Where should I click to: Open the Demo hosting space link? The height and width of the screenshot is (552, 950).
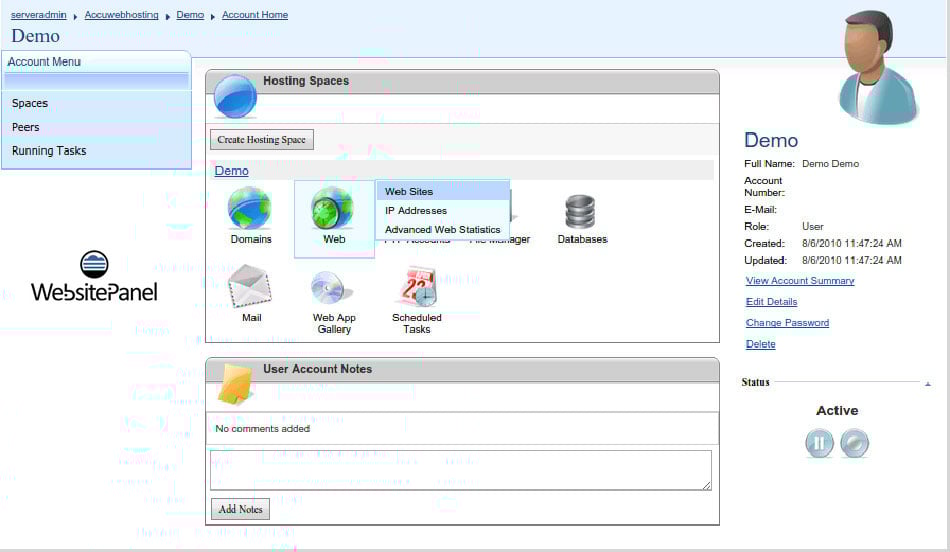[x=231, y=171]
